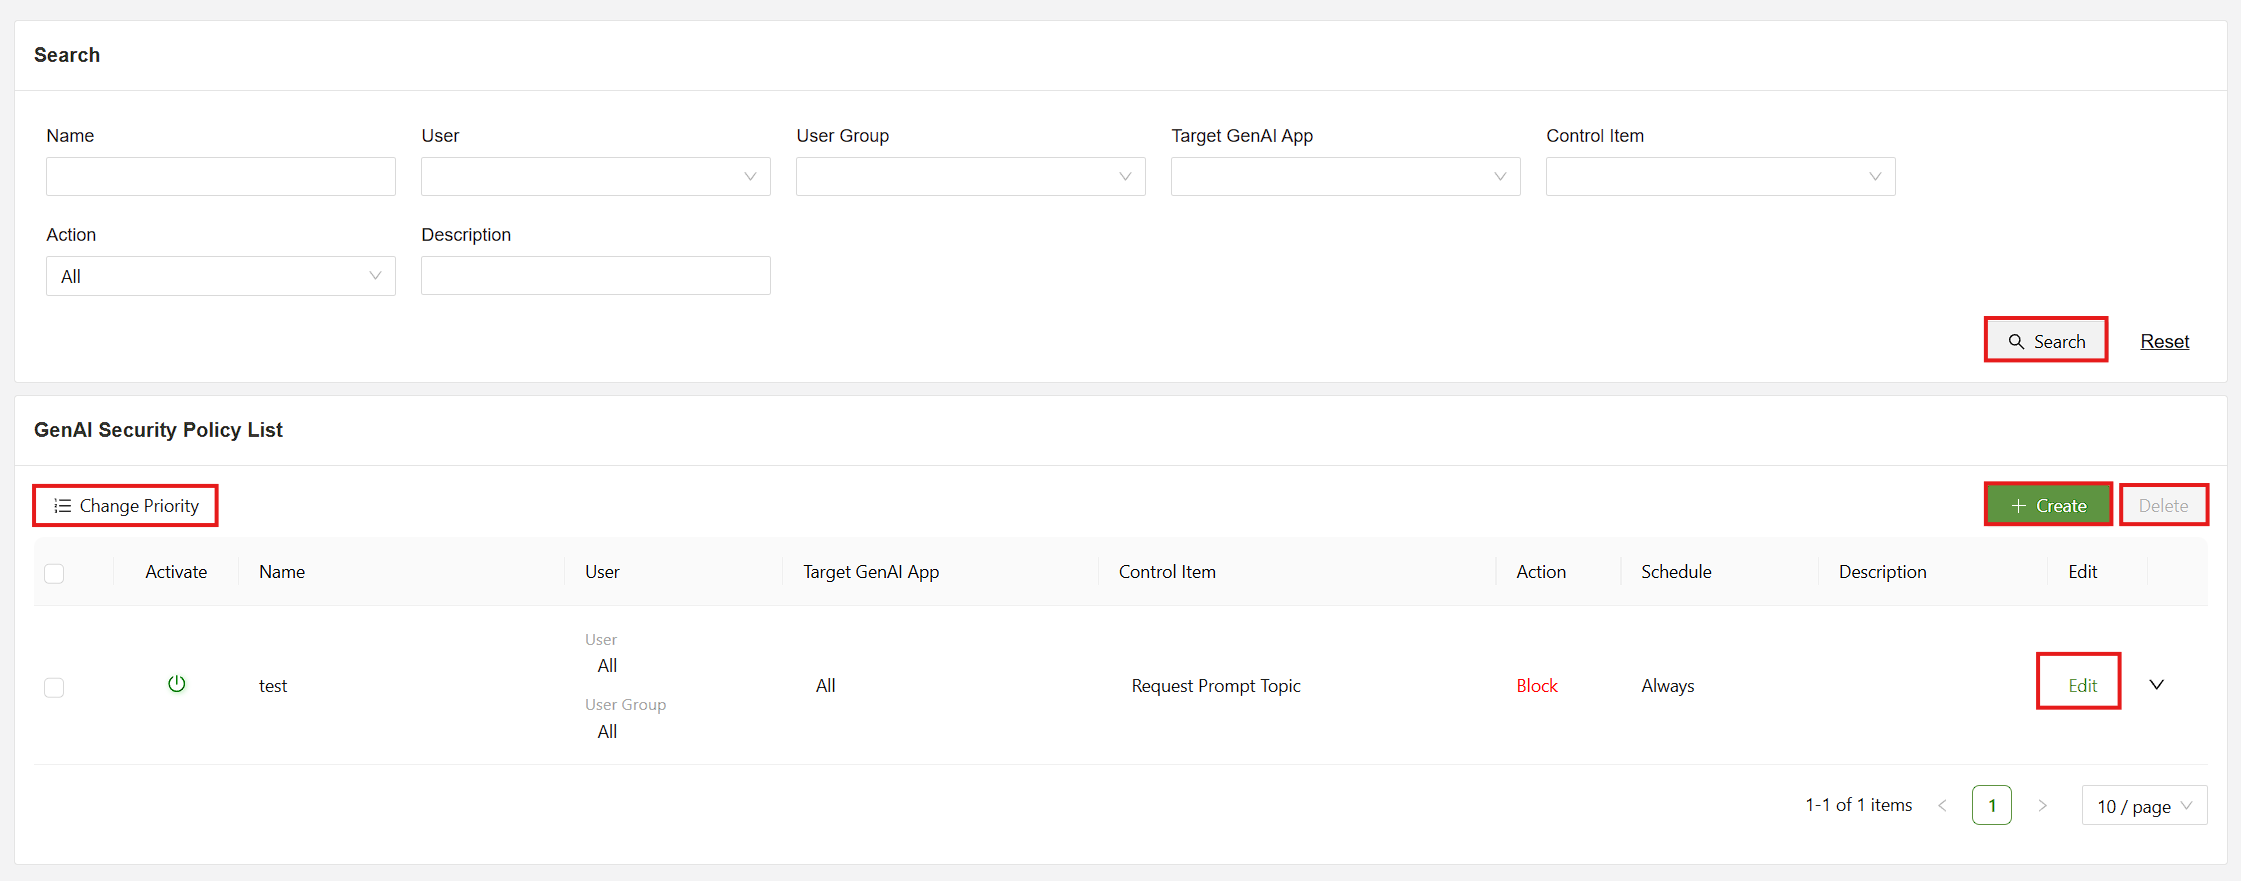The image size is (2241, 881).
Task: Click the Search button with magnifier icon
Action: point(2046,341)
